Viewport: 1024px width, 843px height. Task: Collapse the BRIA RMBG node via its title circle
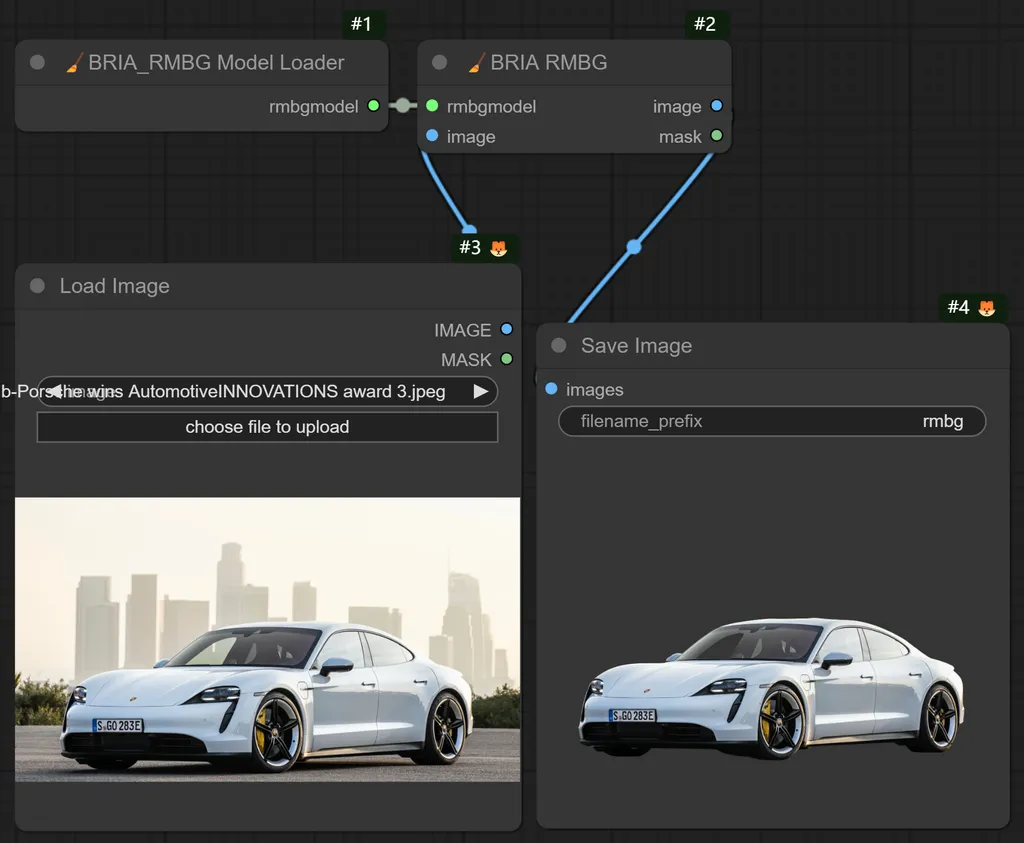click(438, 62)
